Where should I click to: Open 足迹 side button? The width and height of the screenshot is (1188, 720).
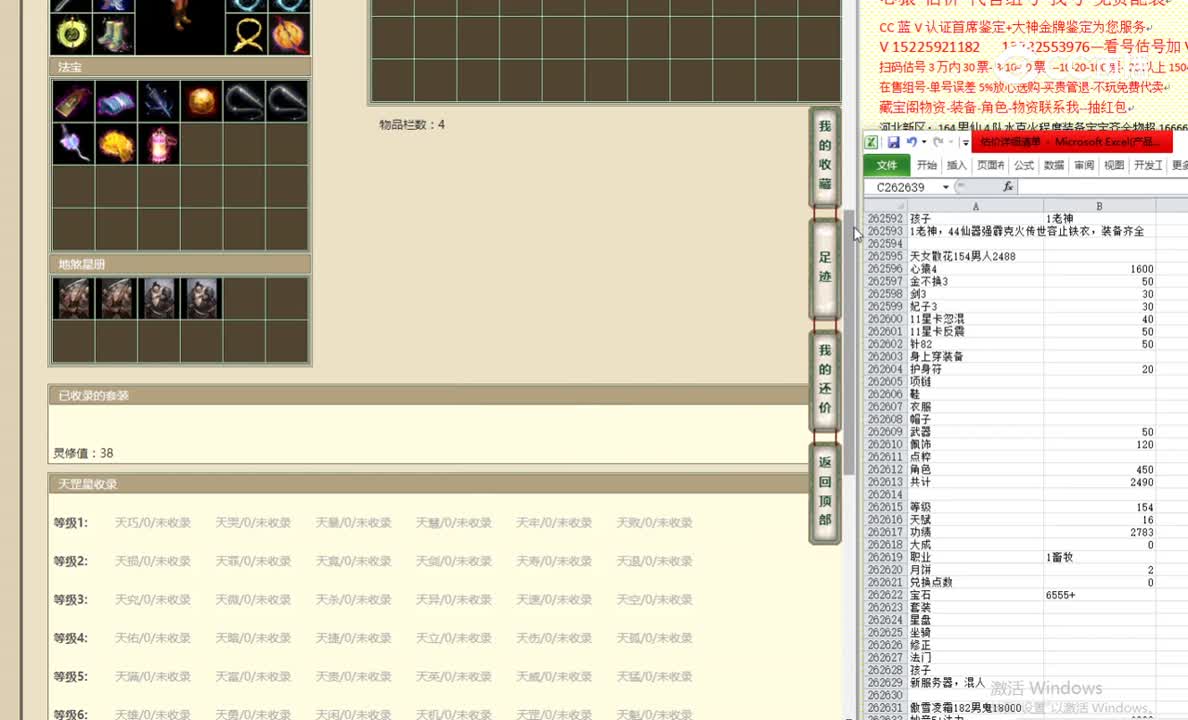click(x=825, y=267)
